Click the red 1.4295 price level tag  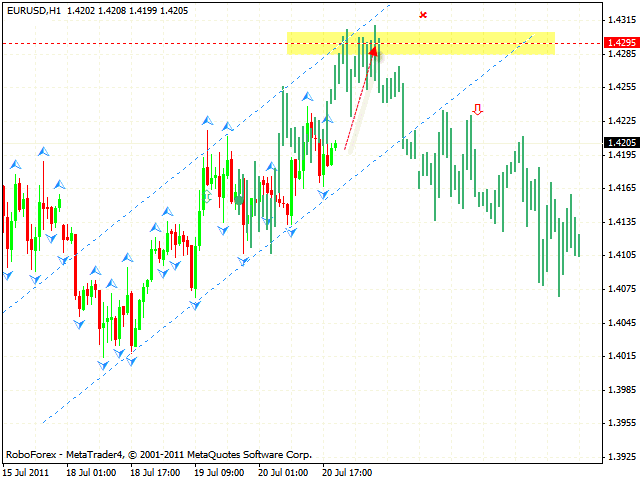coord(617,43)
